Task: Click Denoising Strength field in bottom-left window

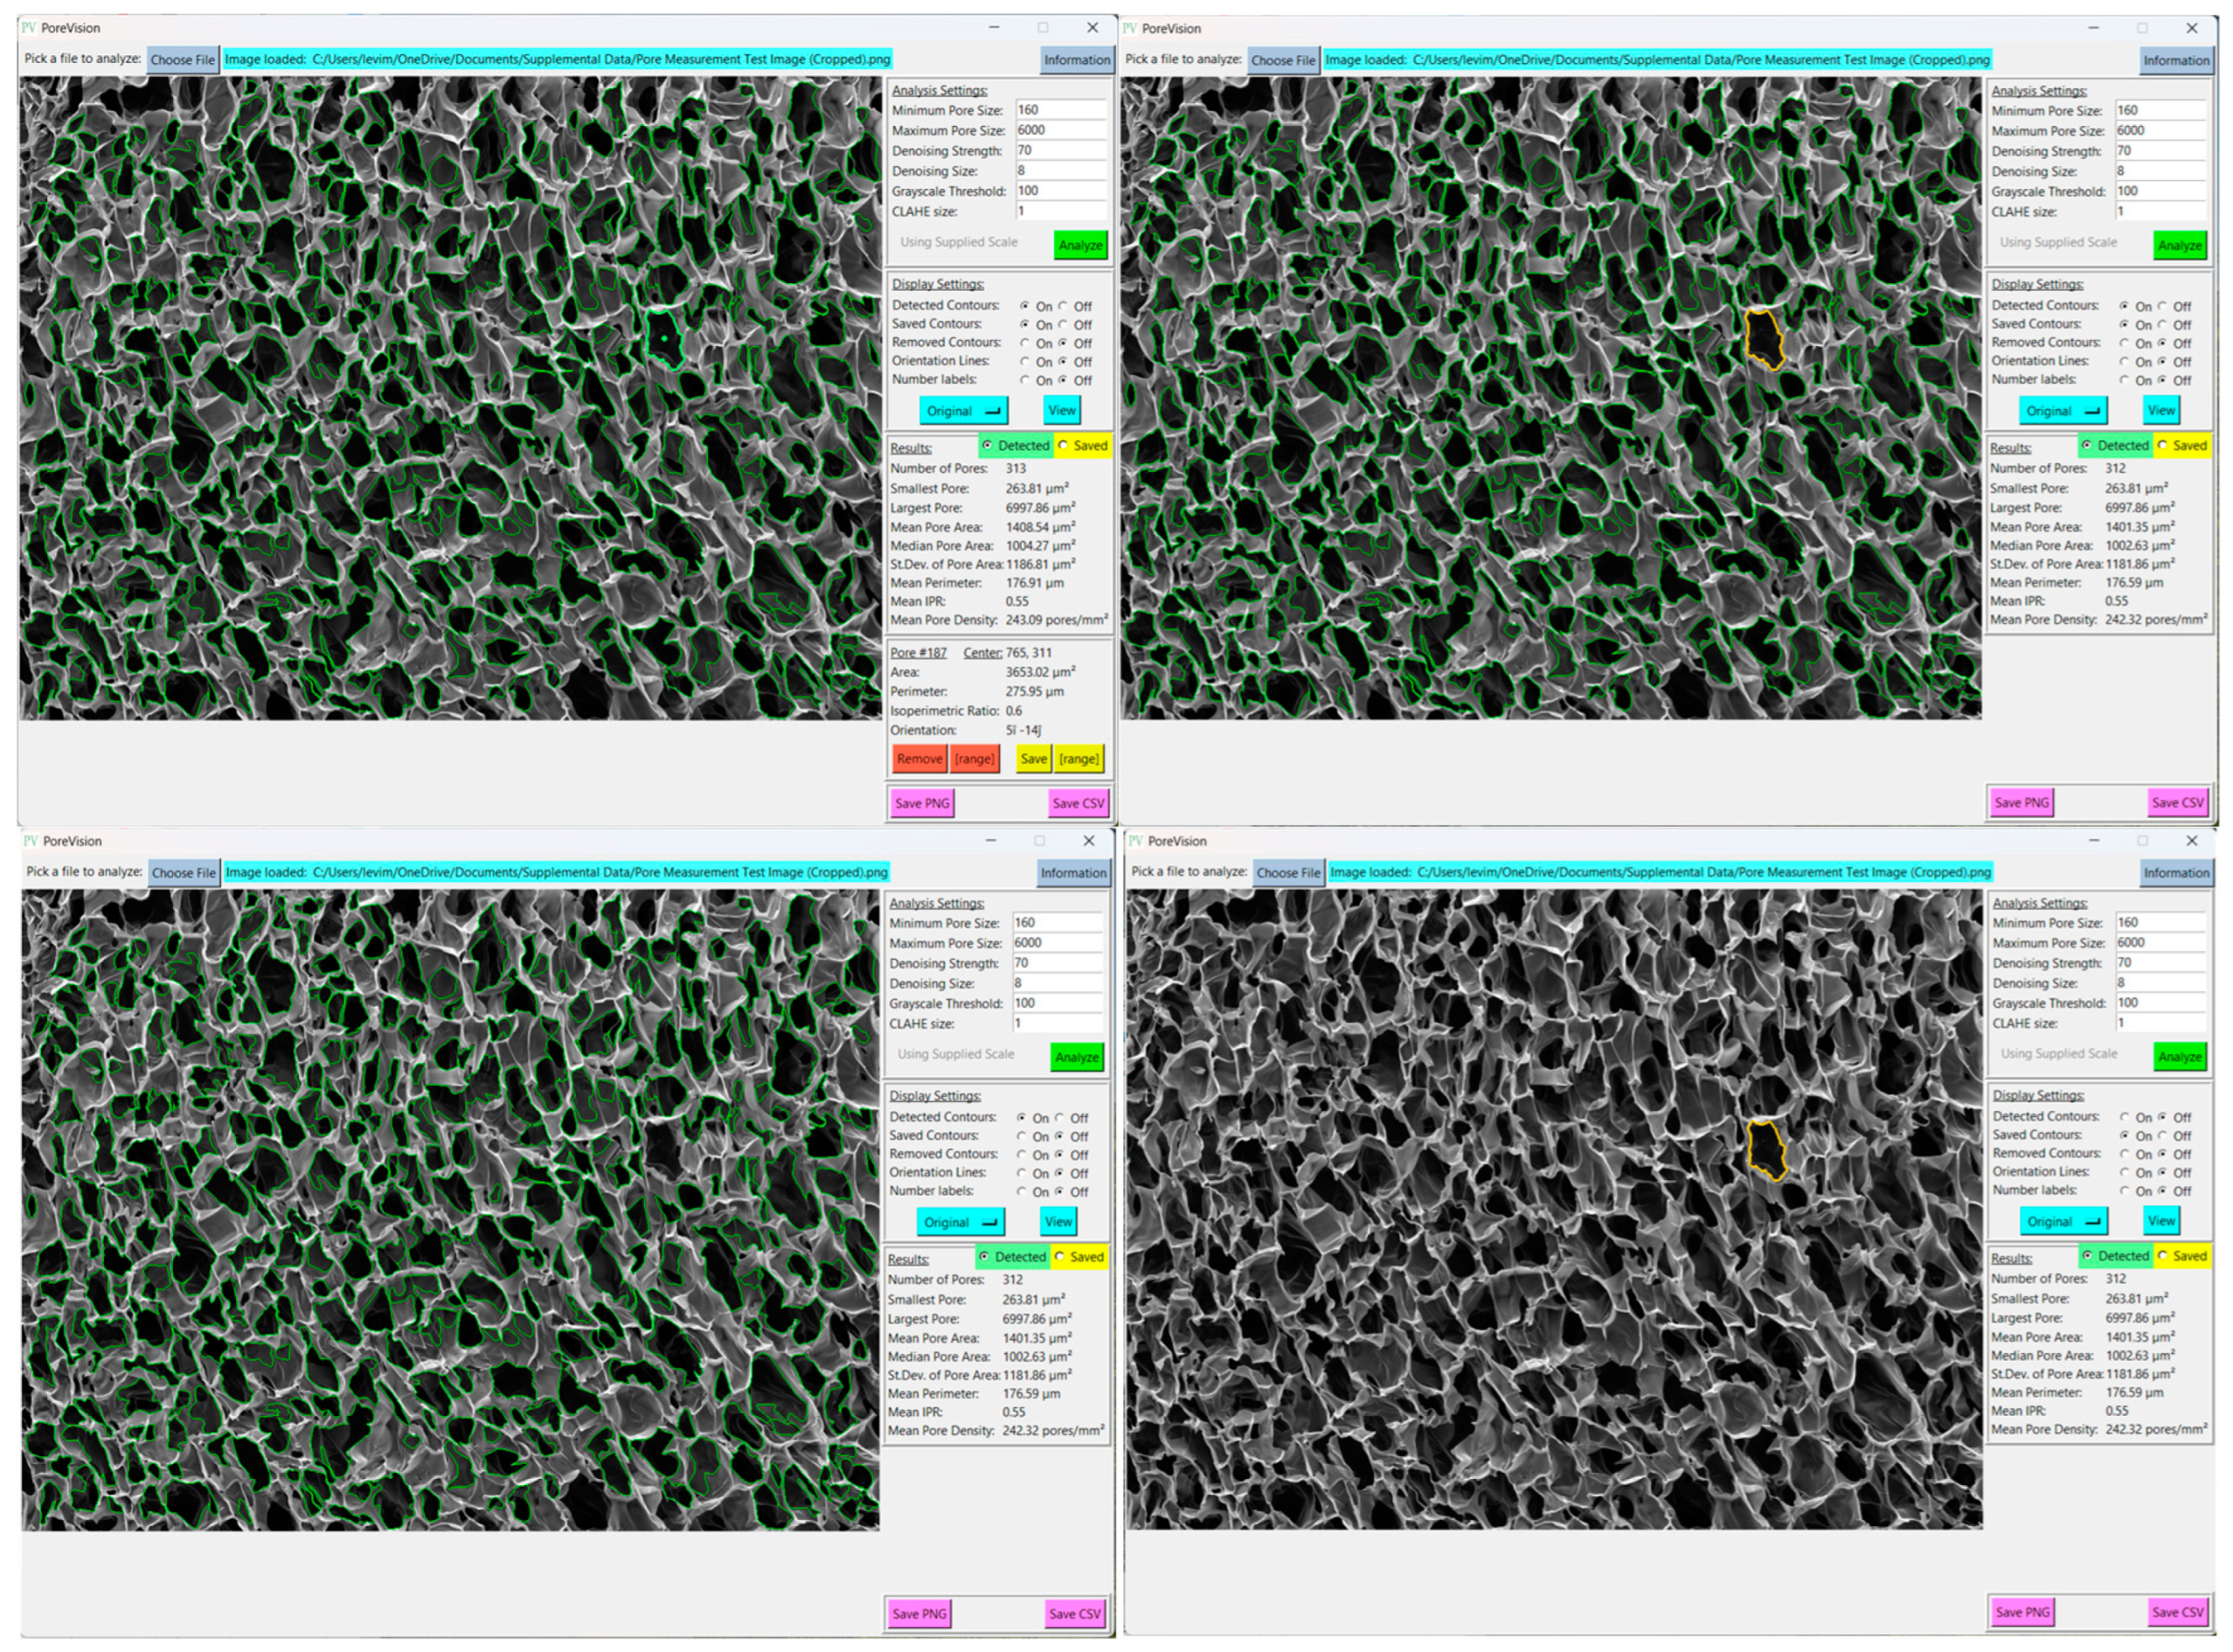Action: pyautogui.click(x=1057, y=963)
